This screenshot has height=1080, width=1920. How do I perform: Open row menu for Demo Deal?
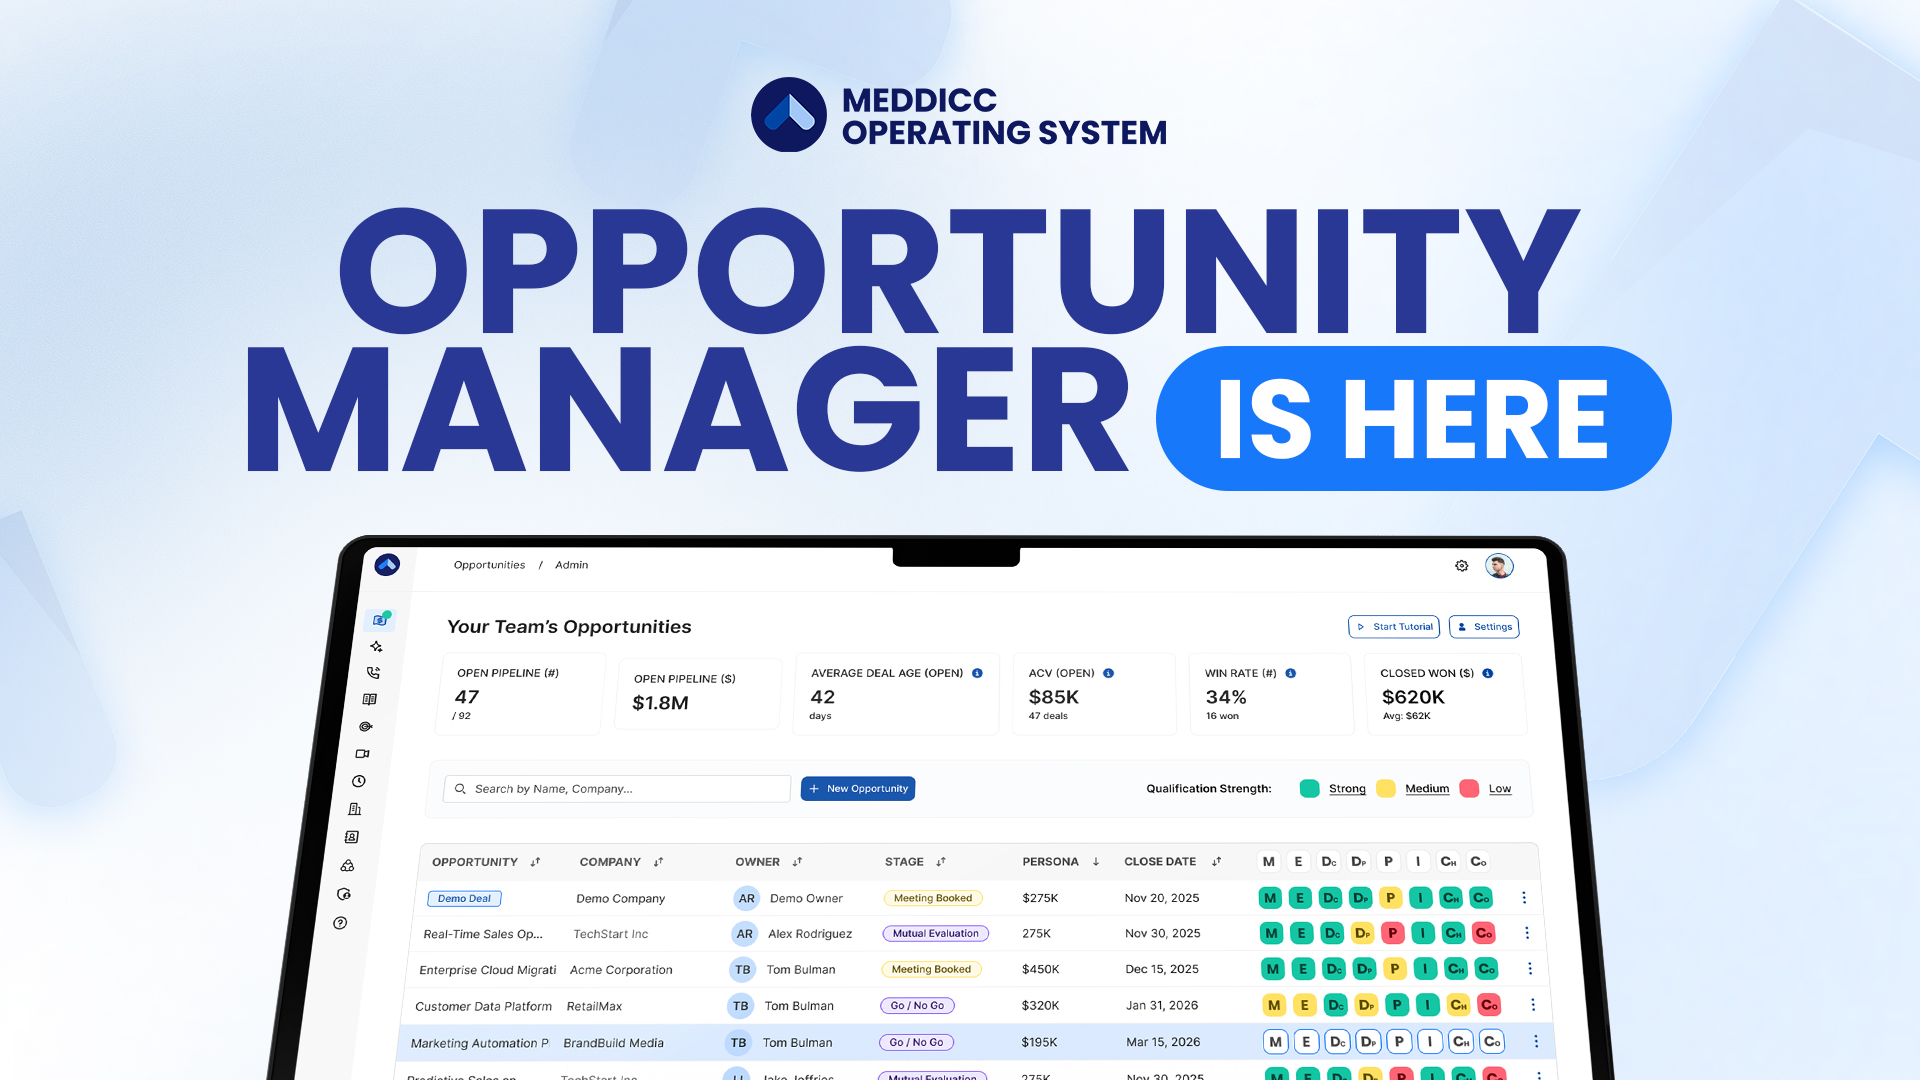[x=1524, y=898]
